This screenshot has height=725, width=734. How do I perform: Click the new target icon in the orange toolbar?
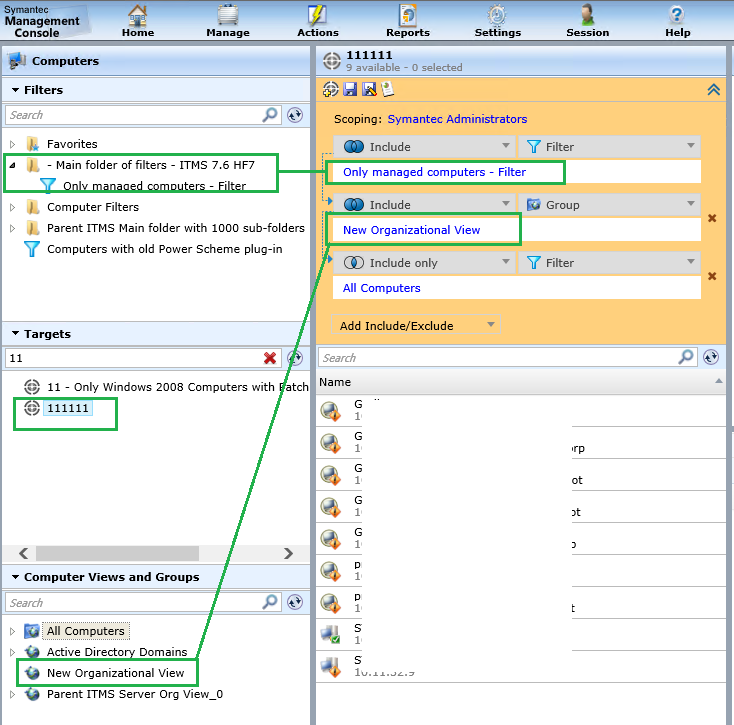[330, 89]
